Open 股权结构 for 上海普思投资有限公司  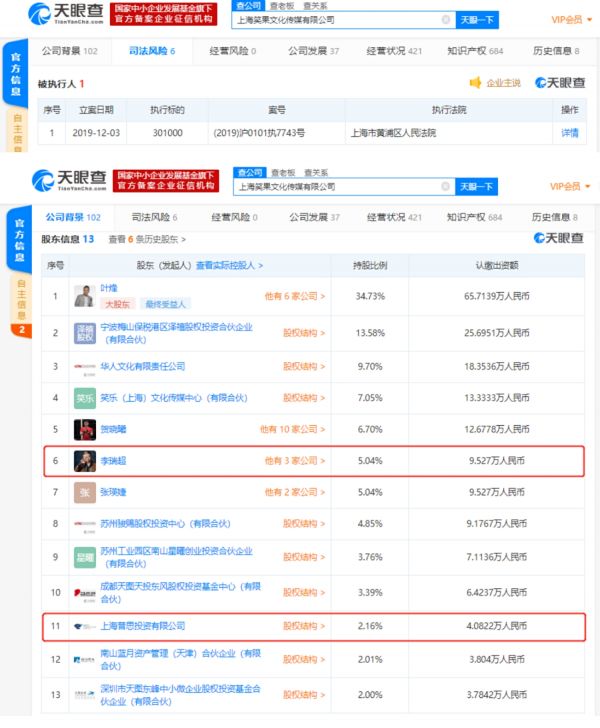click(x=304, y=626)
